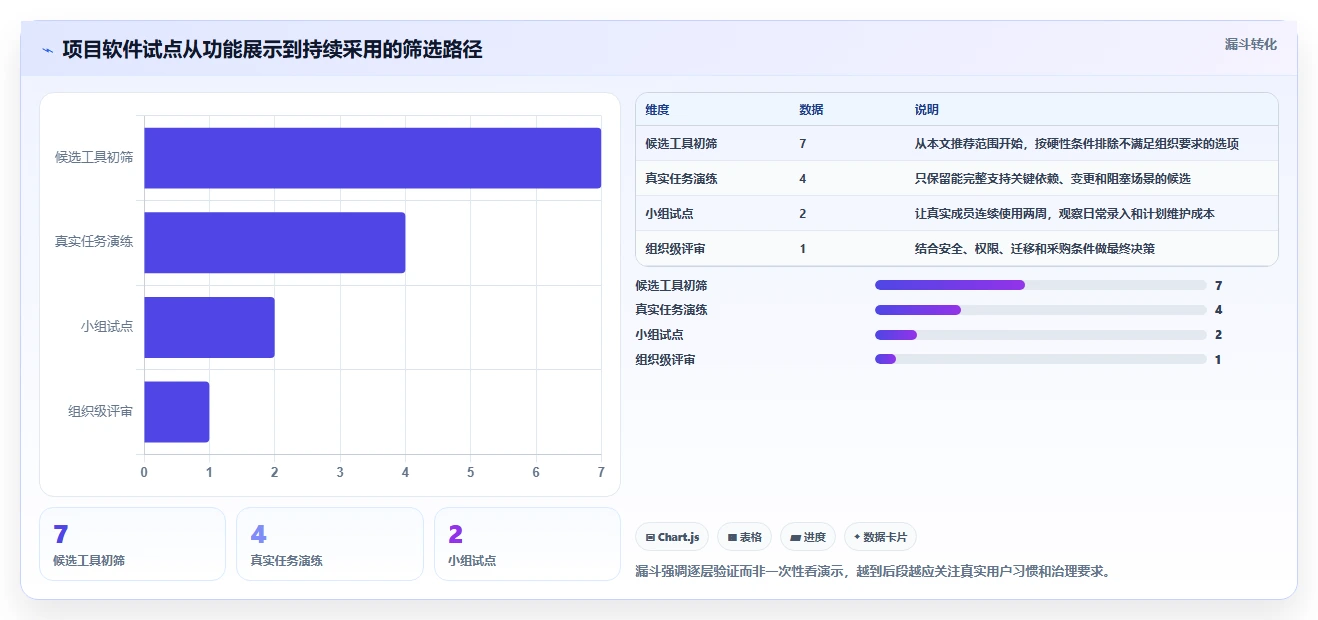Click the 候选工具初筛 bar in the chart
Screen dimensions: 1318x620
pos(372,158)
